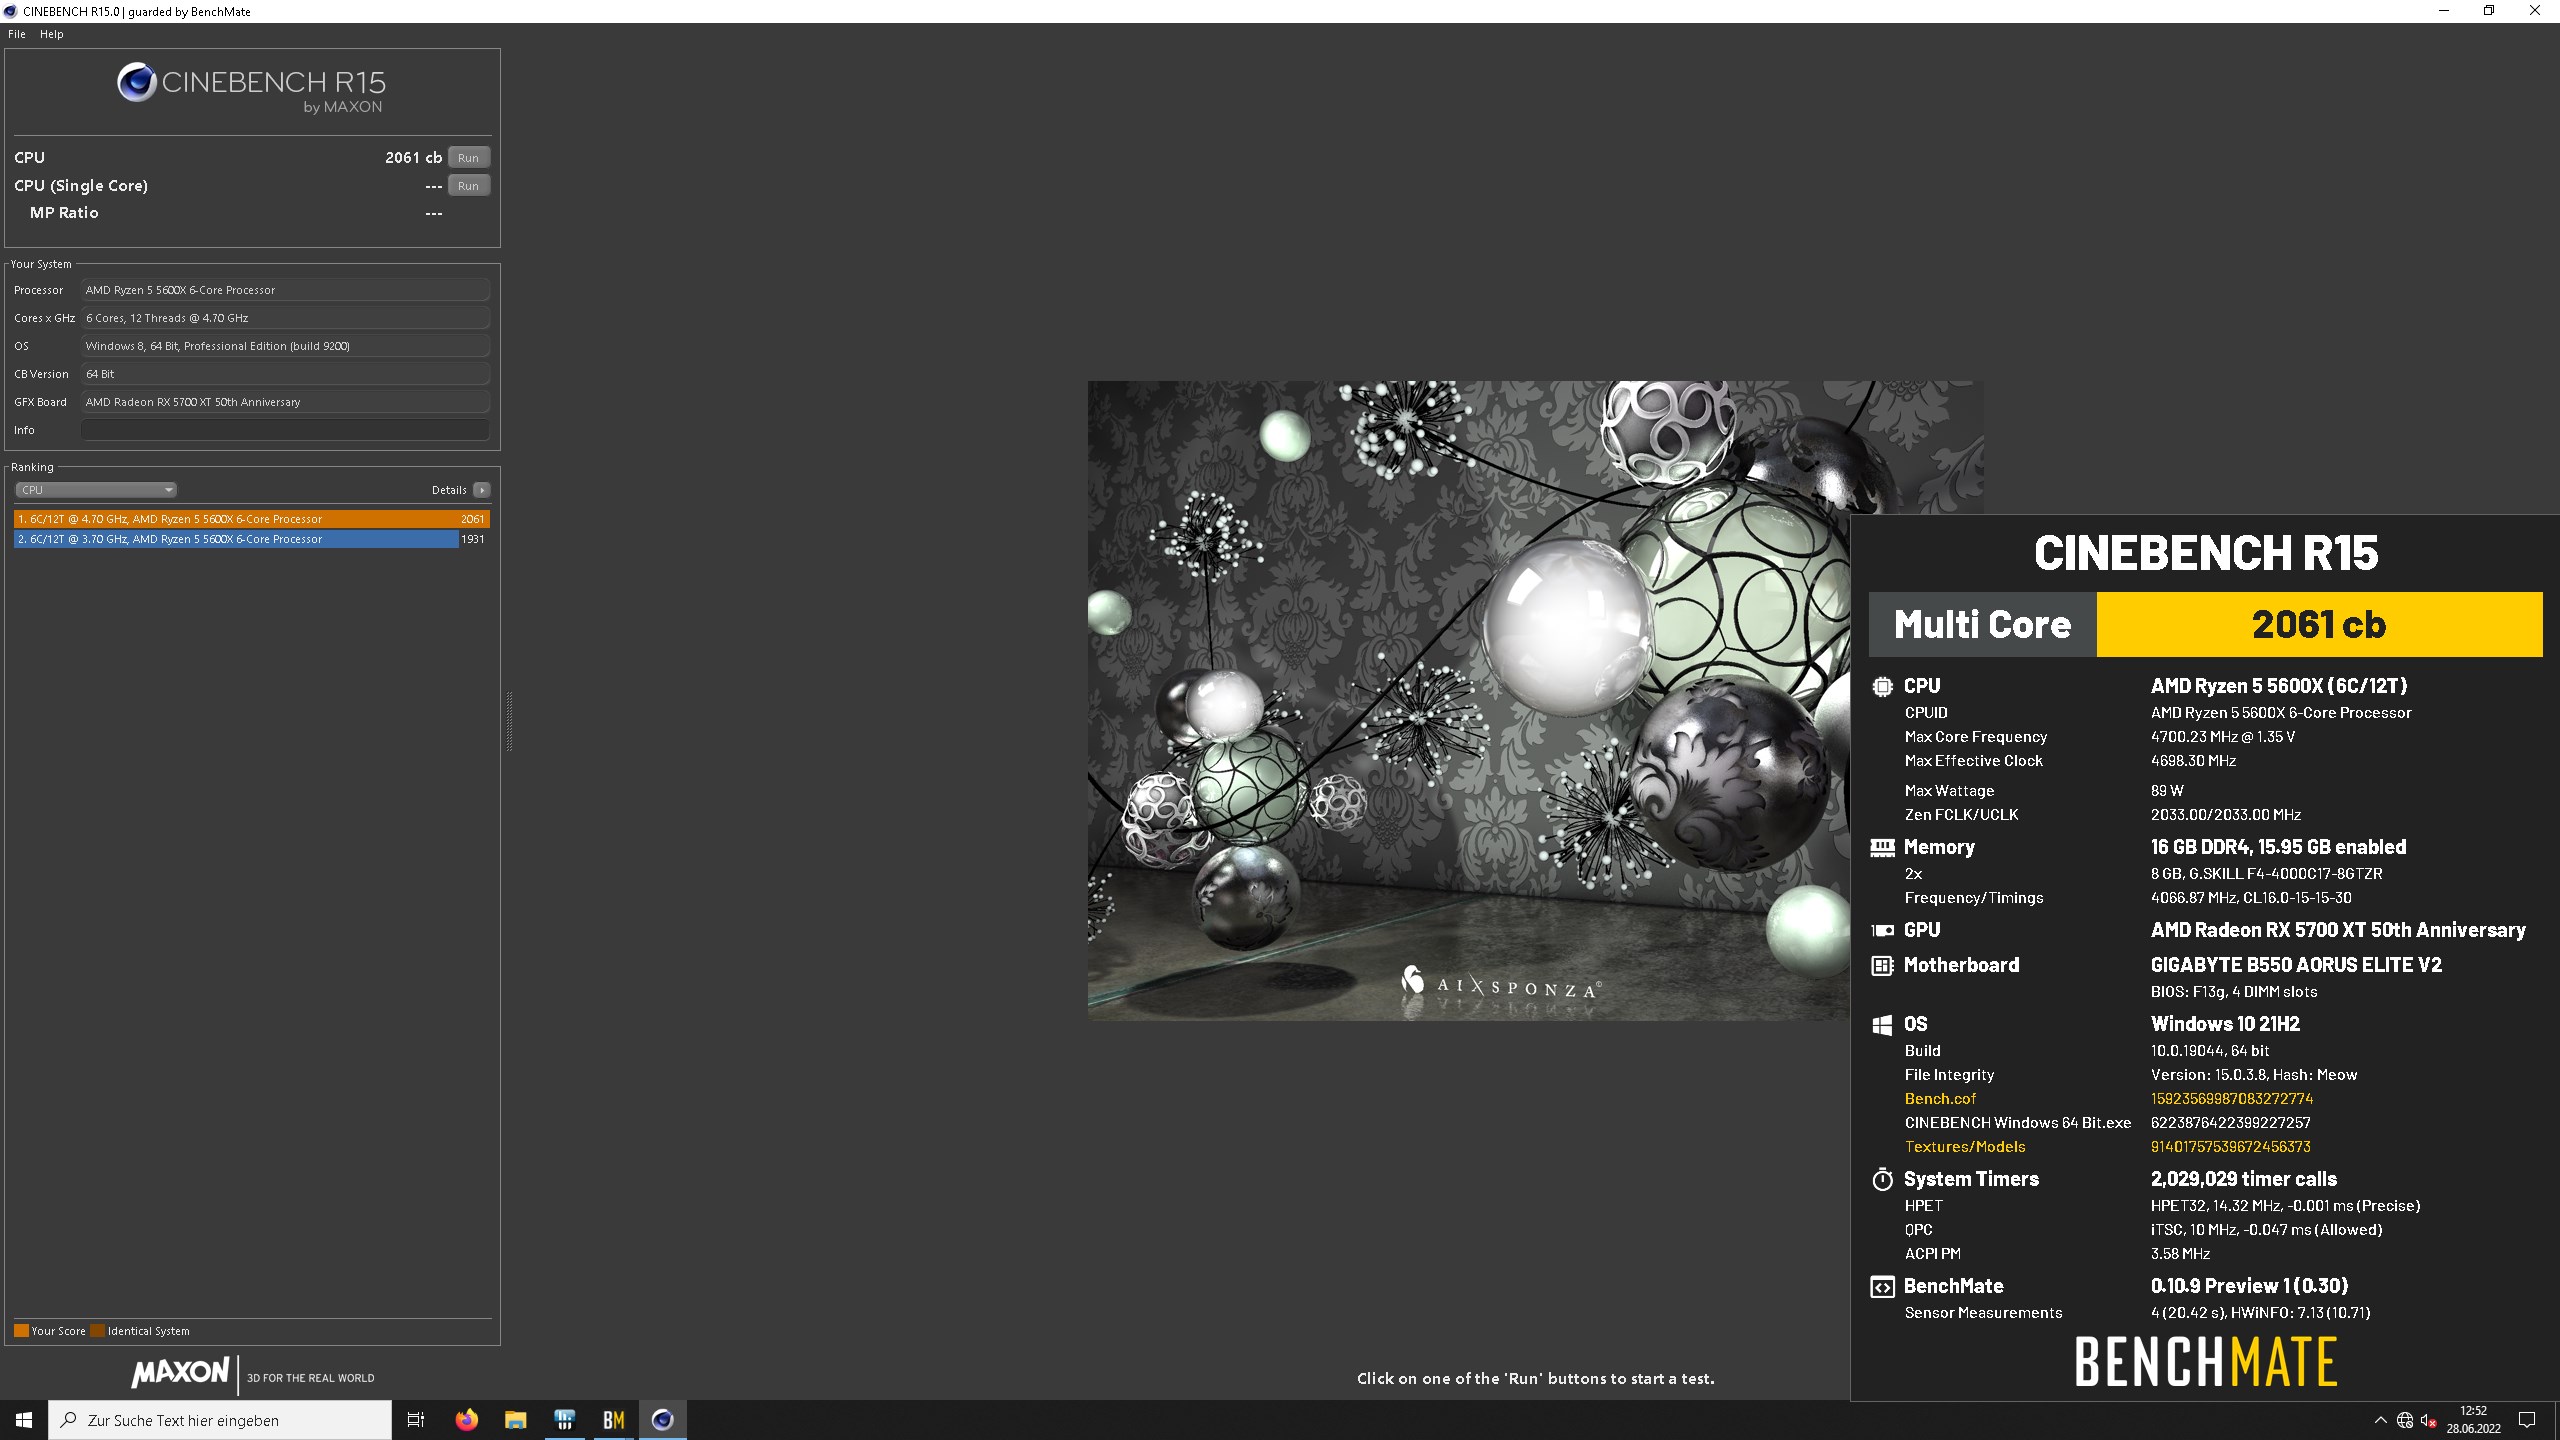Click the System Timers stopwatch icon
Image resolution: width=2560 pixels, height=1440 pixels.
tap(1882, 1179)
